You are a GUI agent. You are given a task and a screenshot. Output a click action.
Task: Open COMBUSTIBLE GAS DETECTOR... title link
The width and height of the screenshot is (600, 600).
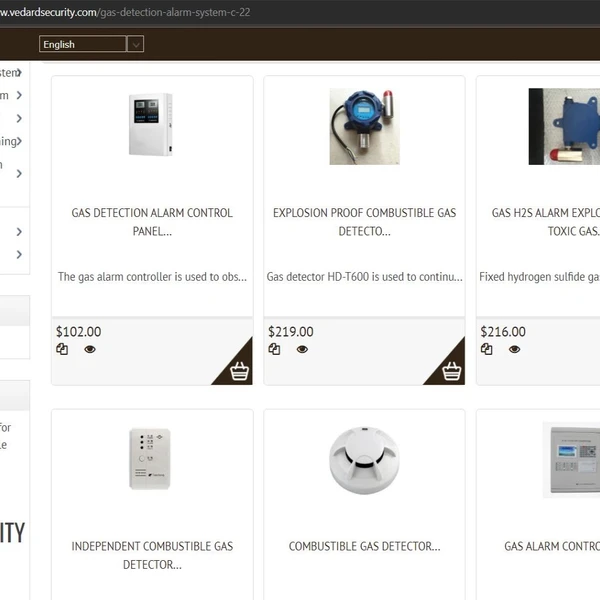click(x=364, y=546)
